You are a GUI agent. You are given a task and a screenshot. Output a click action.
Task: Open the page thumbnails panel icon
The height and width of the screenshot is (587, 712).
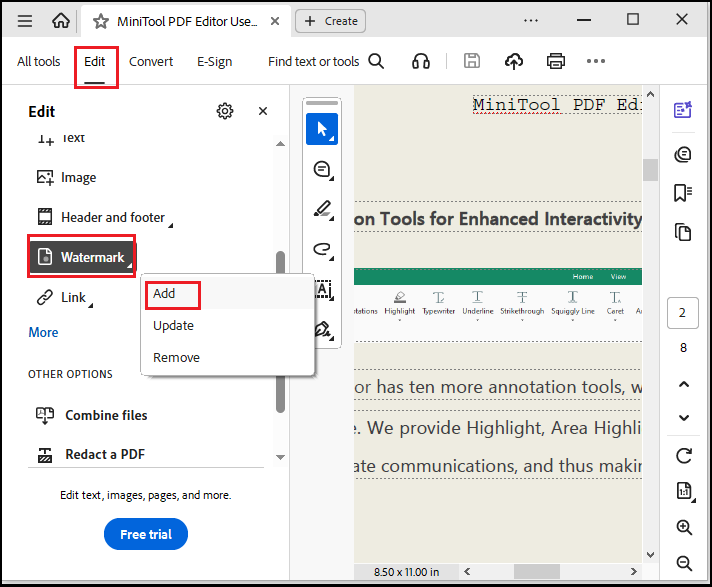click(682, 232)
